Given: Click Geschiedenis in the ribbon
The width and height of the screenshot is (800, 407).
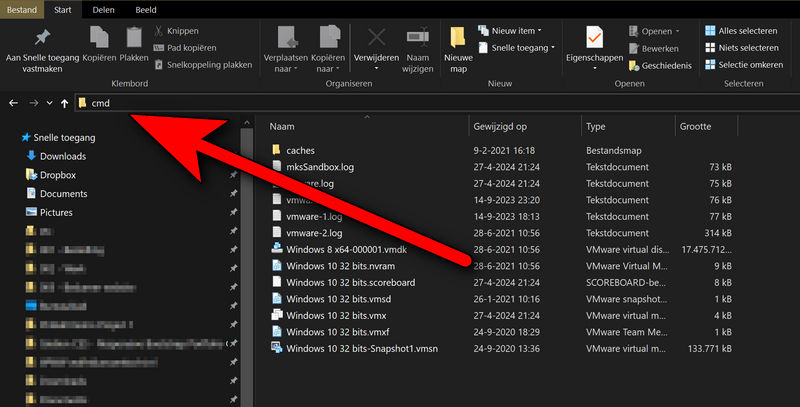Looking at the screenshot, I should point(660,65).
